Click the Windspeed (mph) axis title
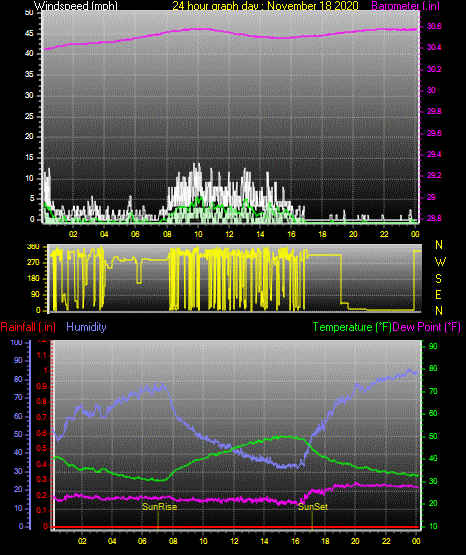This screenshot has height=555, width=466. pos(76,6)
